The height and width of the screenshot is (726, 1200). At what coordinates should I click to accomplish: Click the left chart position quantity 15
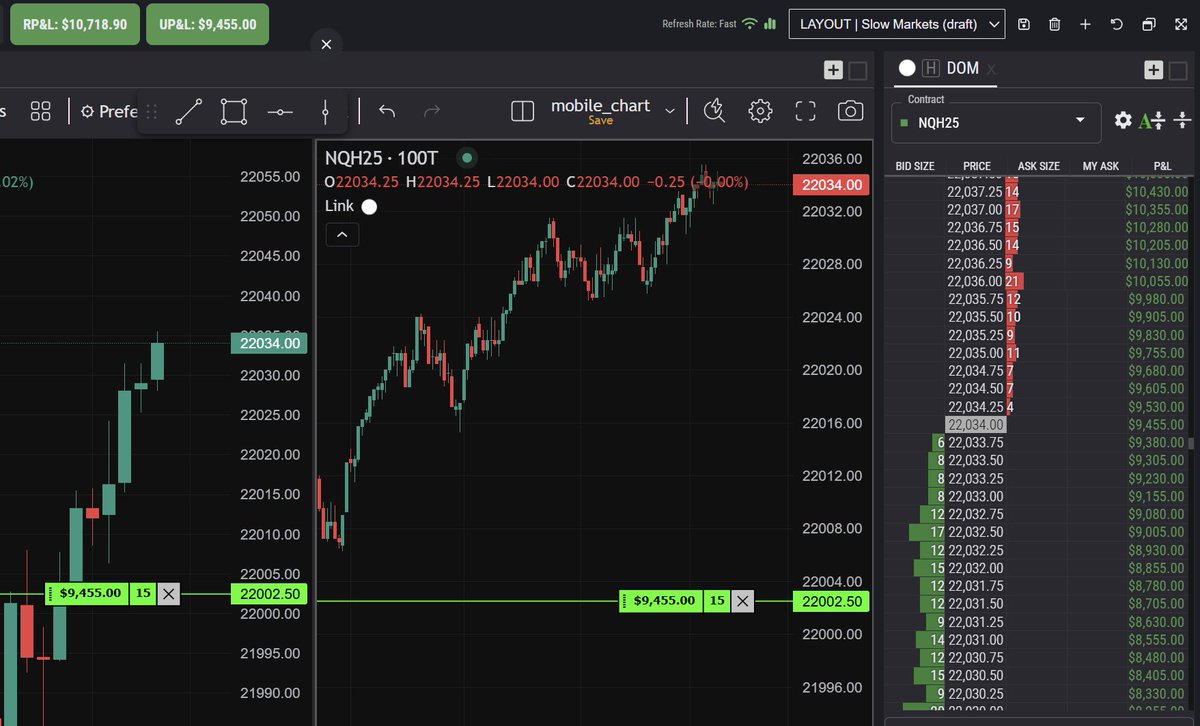tap(143, 594)
